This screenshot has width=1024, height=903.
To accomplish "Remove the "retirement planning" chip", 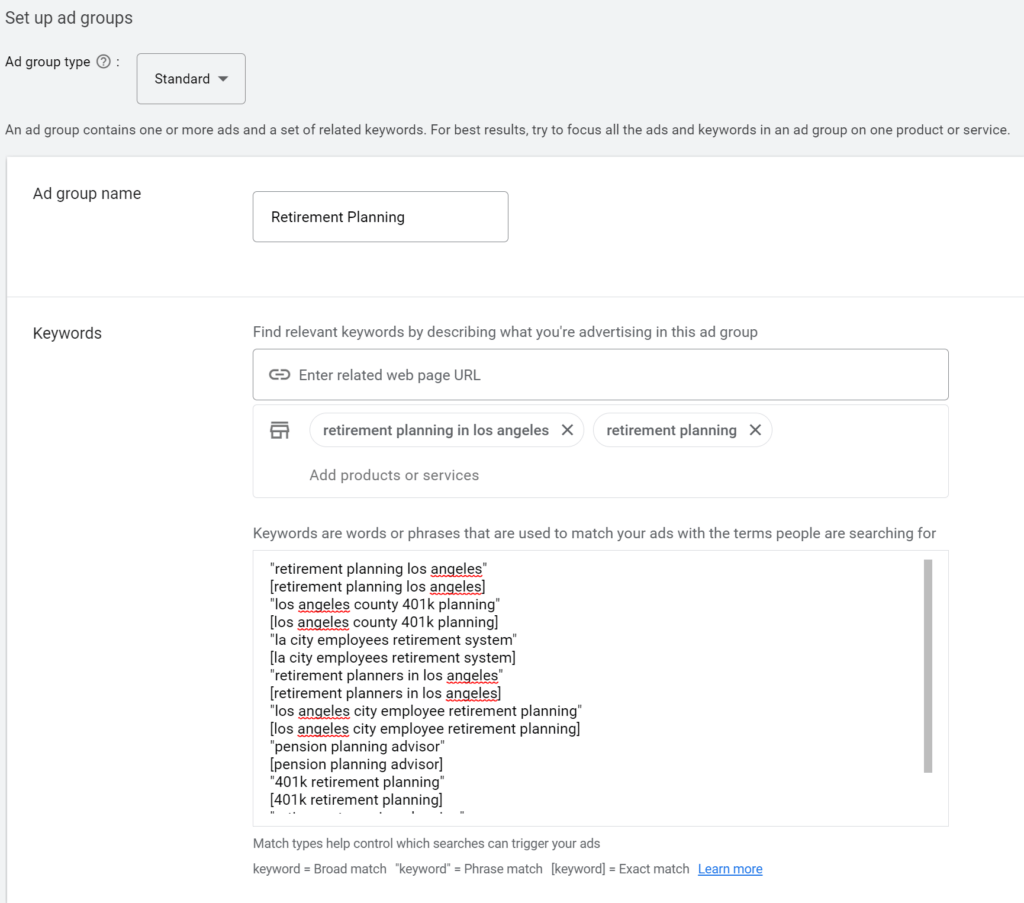I will tap(755, 430).
